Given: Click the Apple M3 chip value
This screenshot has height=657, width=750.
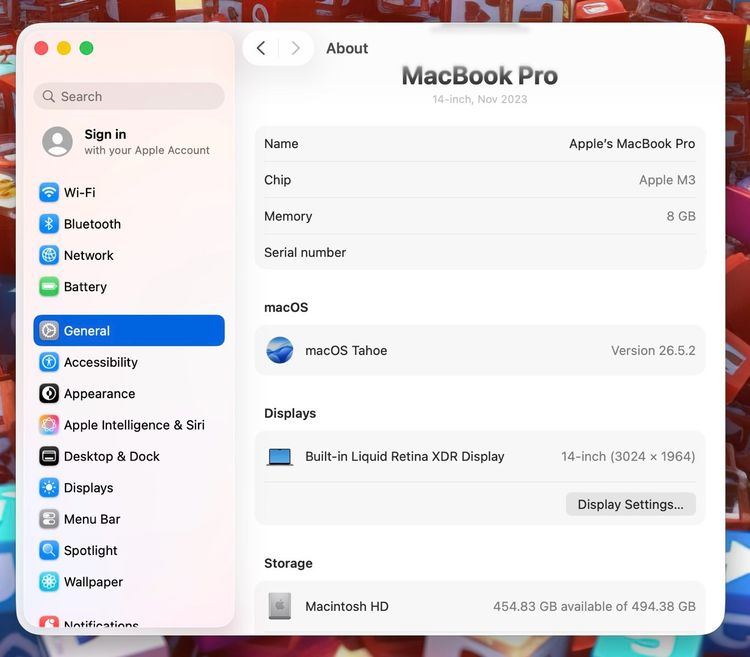Looking at the screenshot, I should (667, 180).
